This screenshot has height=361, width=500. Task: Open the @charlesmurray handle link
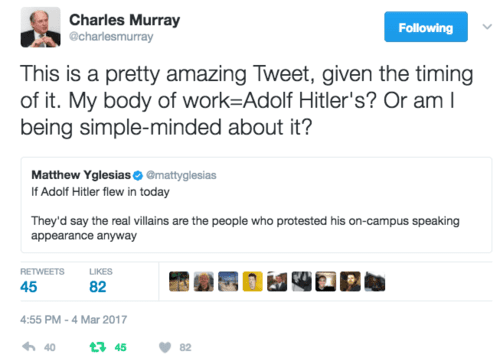click(x=111, y=37)
